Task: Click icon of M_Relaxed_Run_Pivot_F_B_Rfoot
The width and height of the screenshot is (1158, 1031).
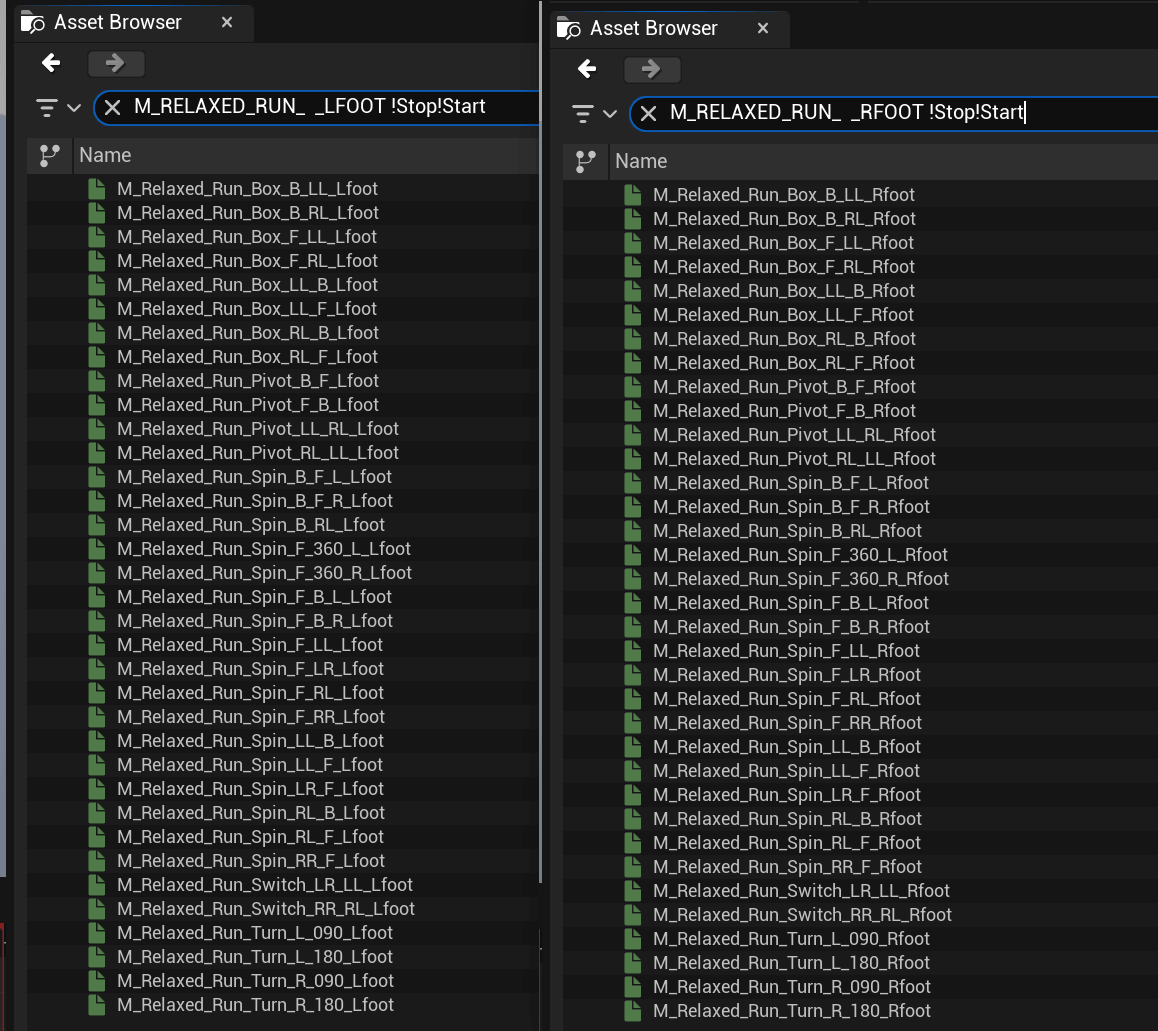Action: point(633,411)
